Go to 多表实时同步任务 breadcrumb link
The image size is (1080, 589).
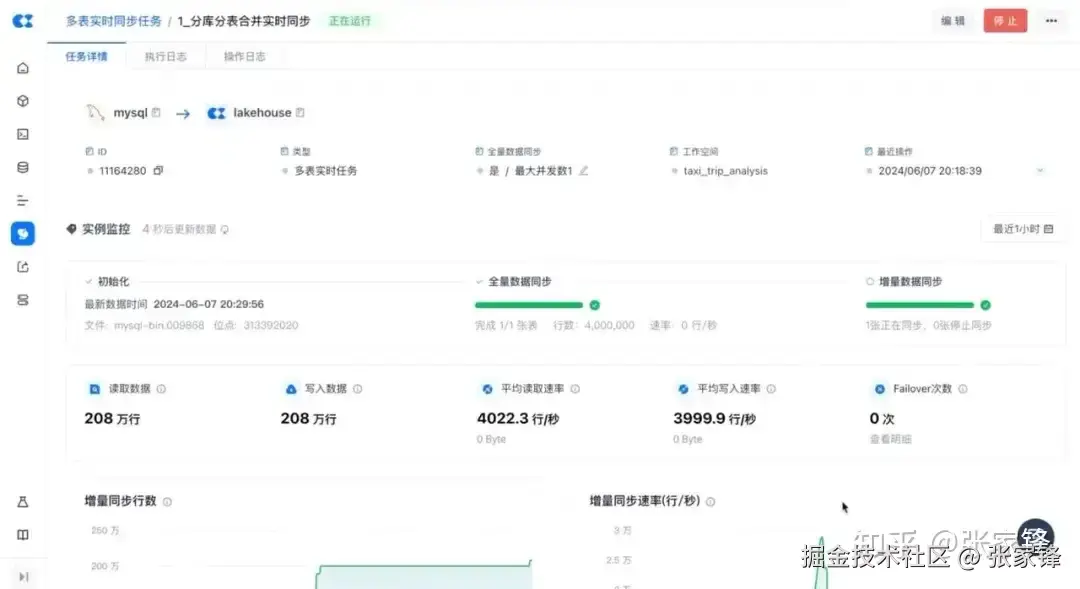[114, 21]
